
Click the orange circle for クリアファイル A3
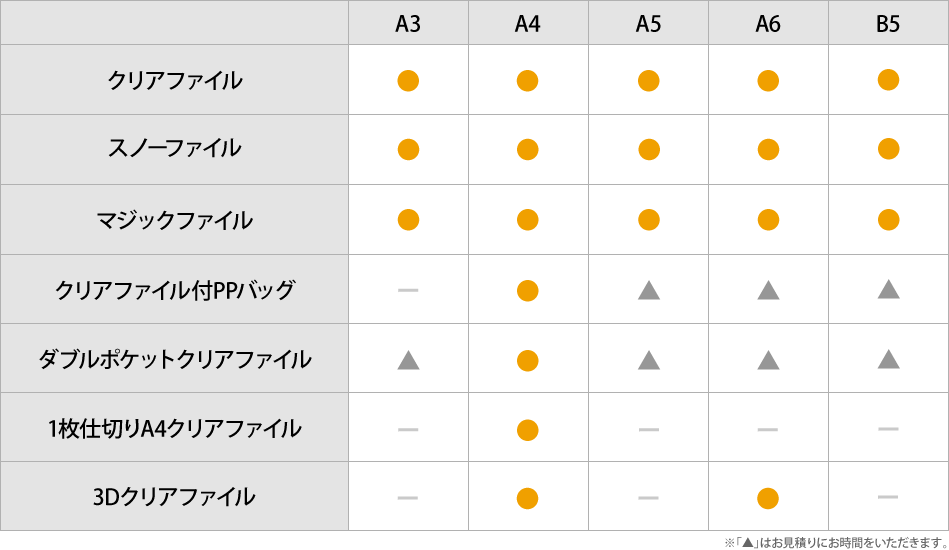408,80
